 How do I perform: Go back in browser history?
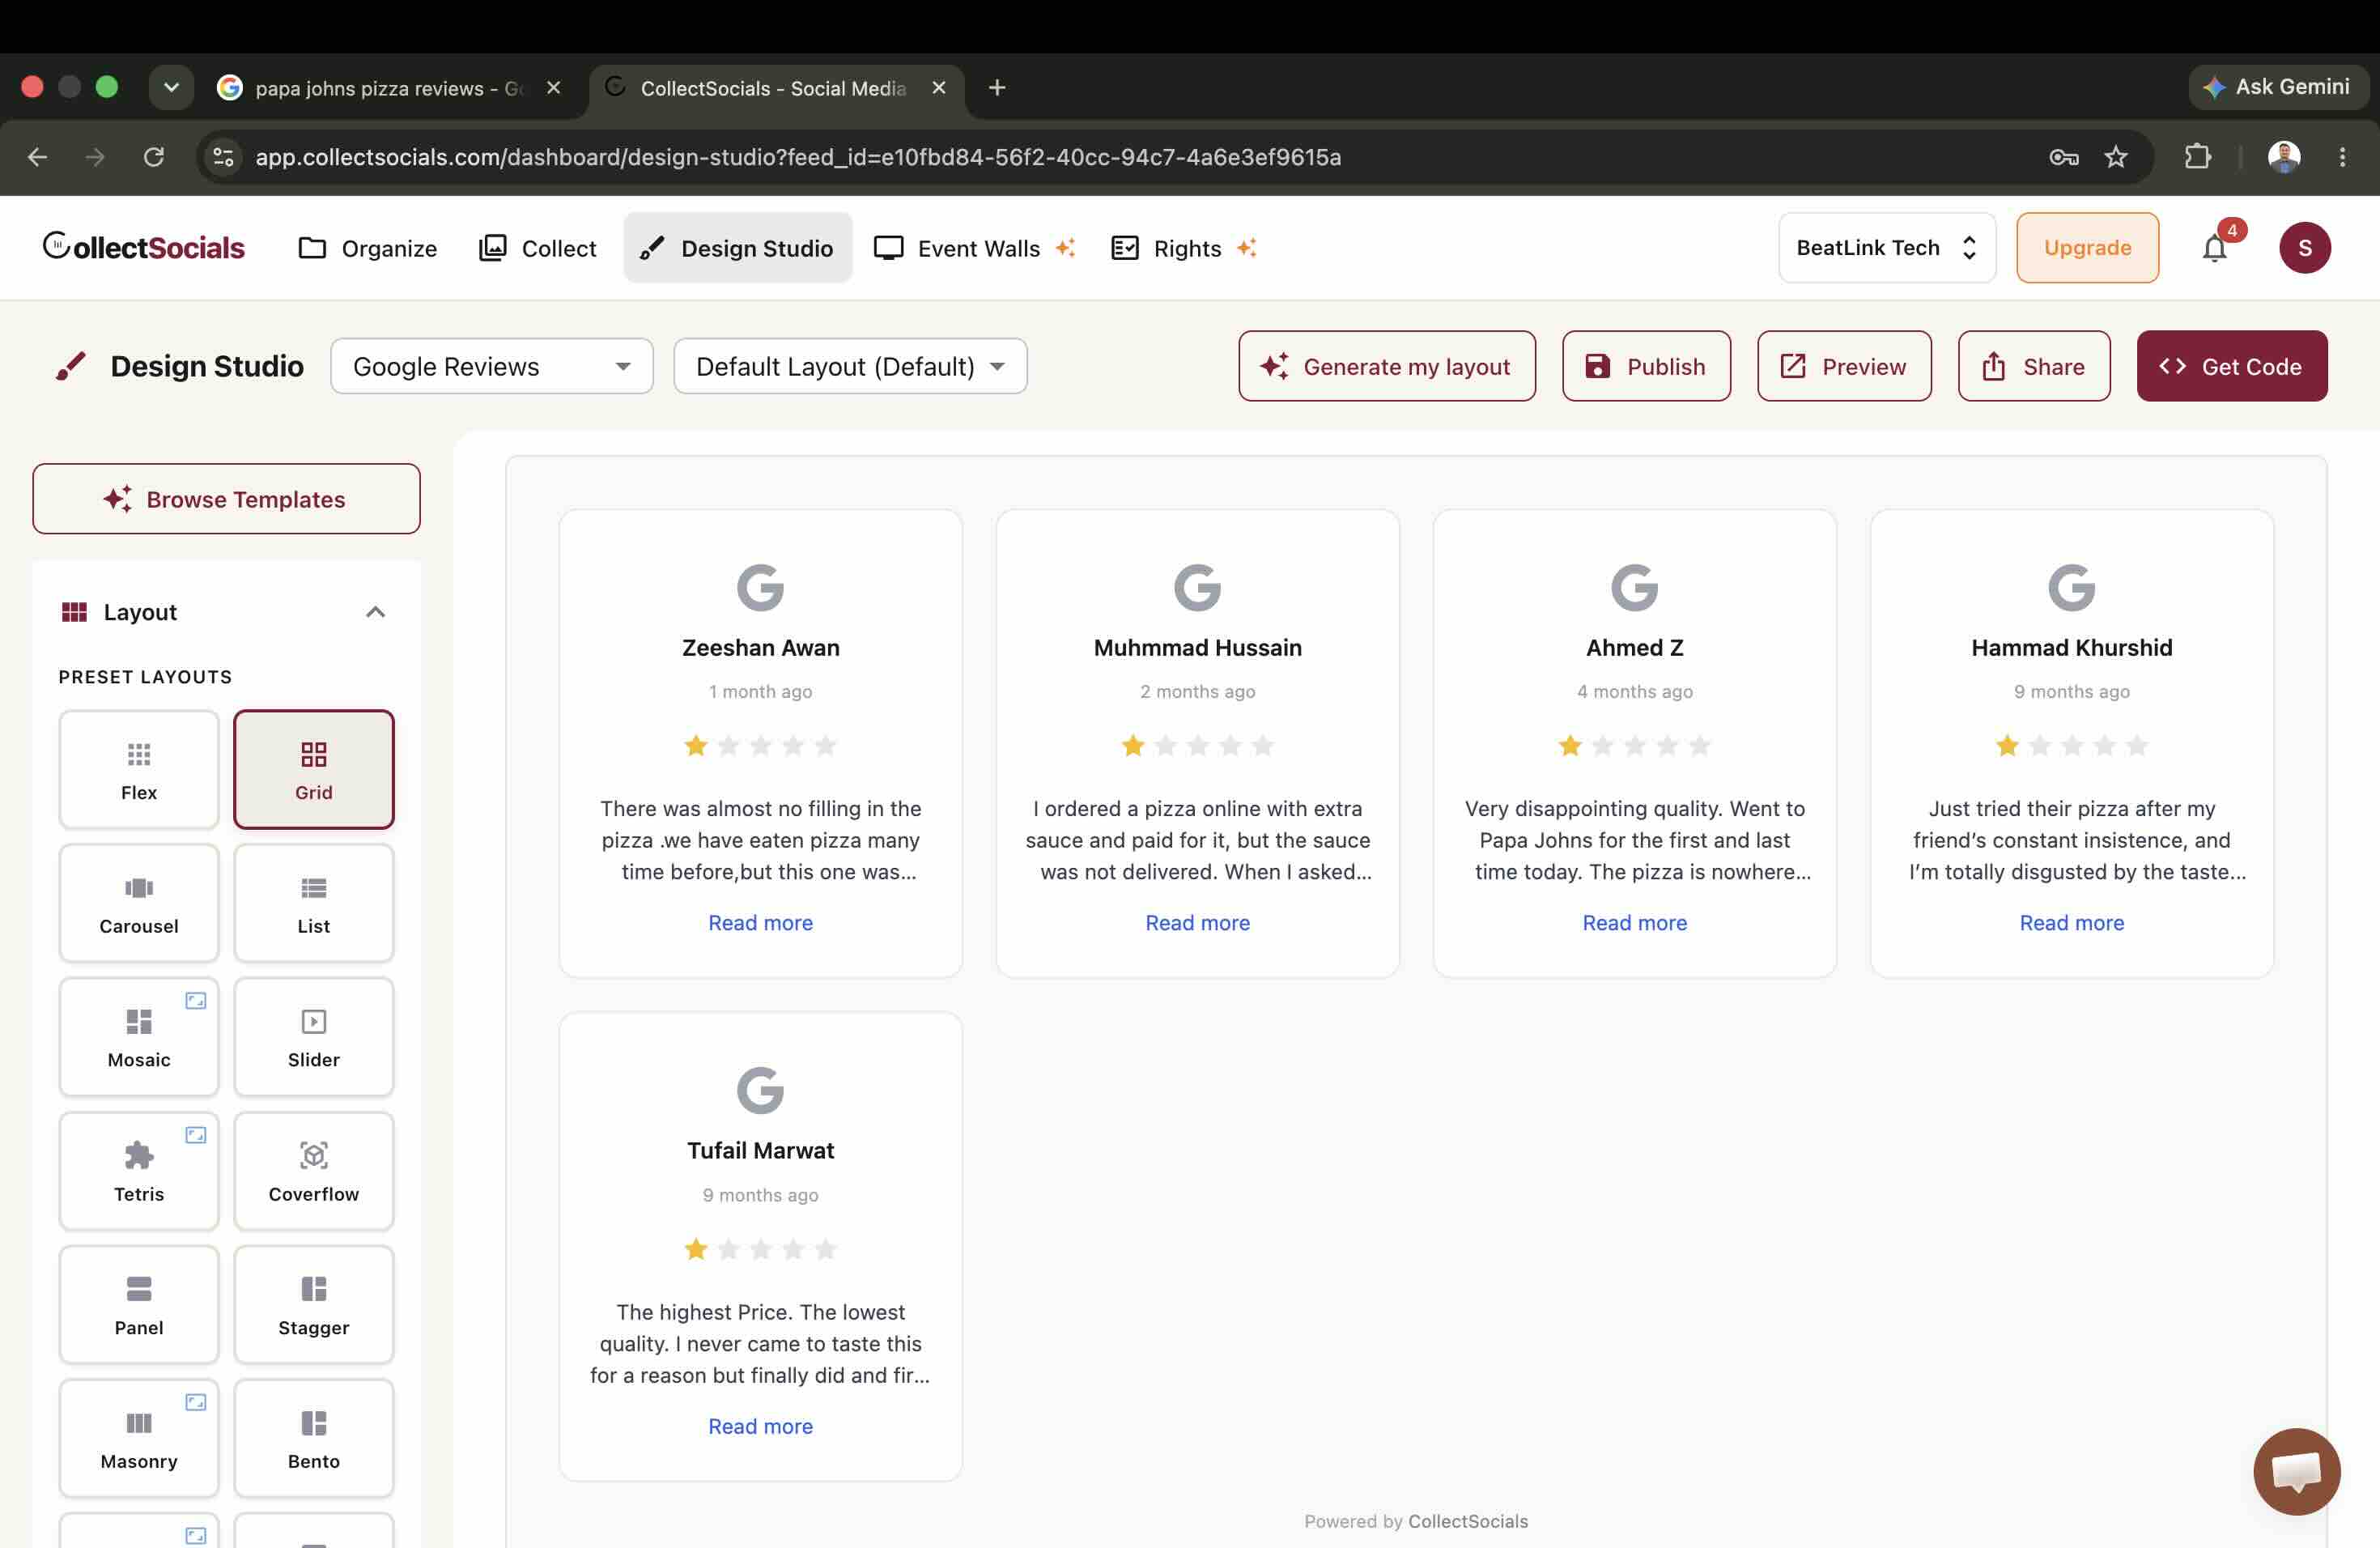click(37, 157)
